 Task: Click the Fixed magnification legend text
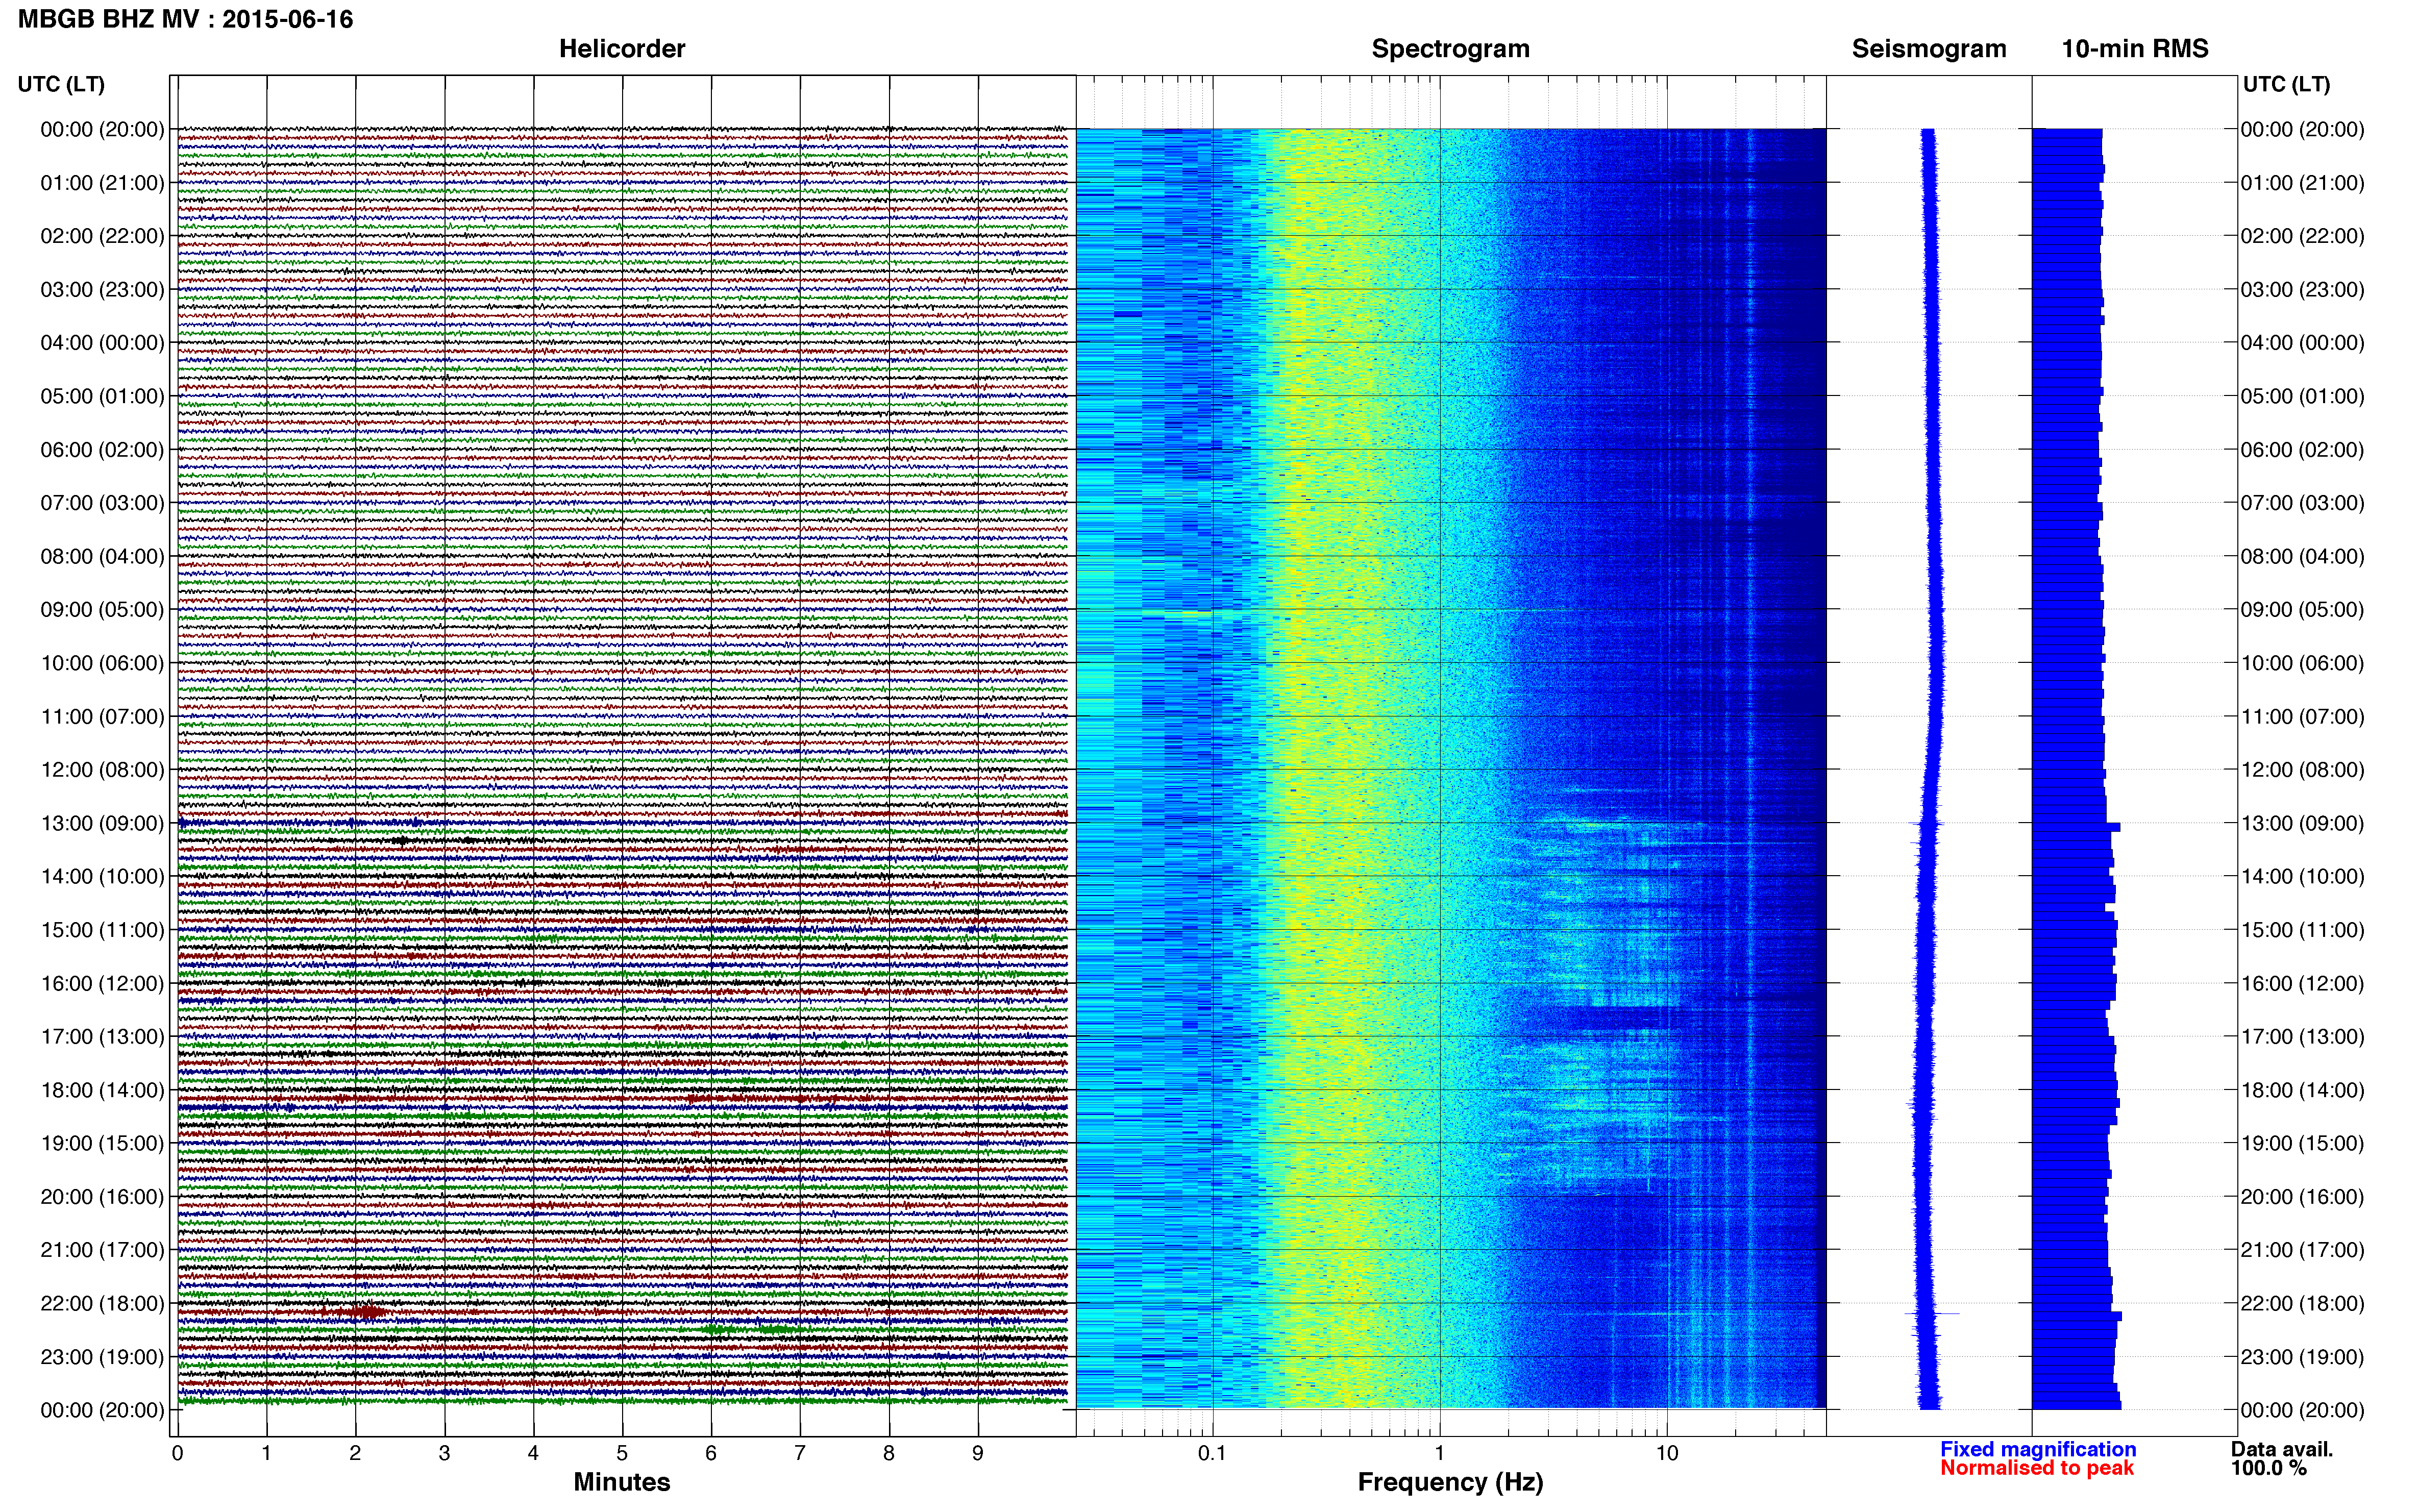coord(2037,1449)
